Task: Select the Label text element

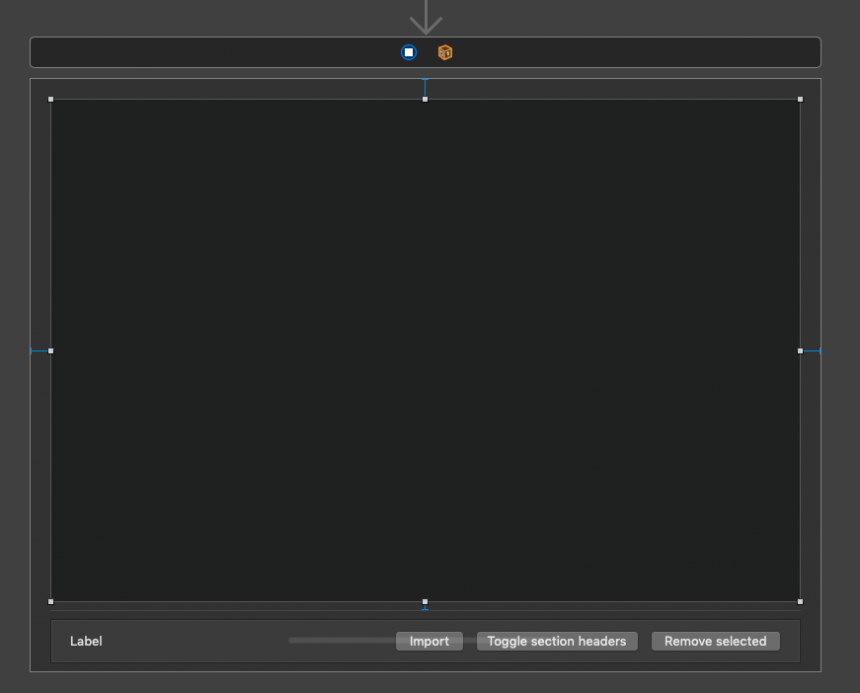Action: tap(86, 641)
